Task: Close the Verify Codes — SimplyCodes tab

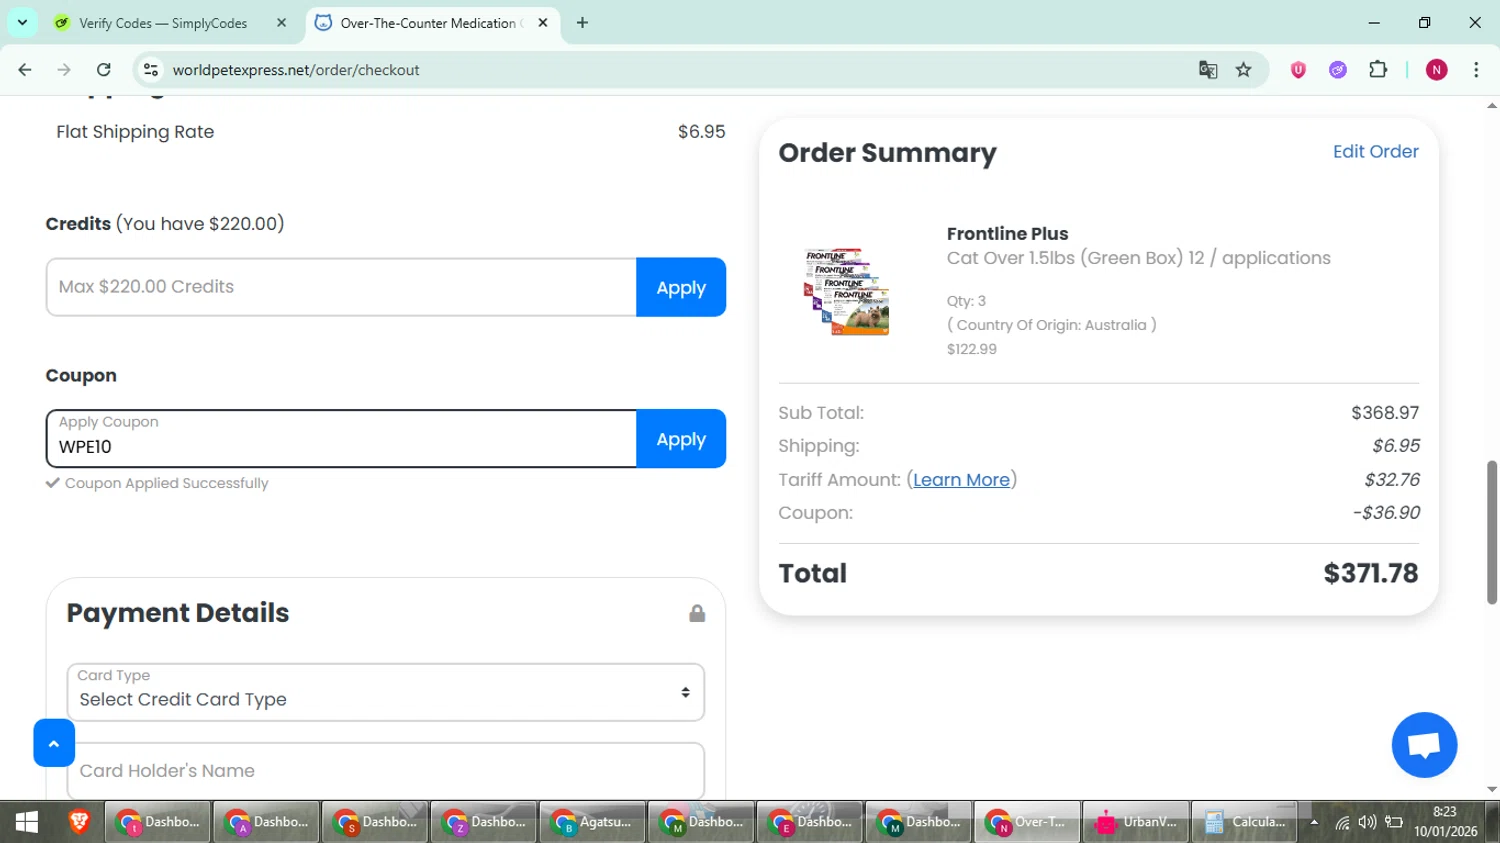Action: coord(281,23)
